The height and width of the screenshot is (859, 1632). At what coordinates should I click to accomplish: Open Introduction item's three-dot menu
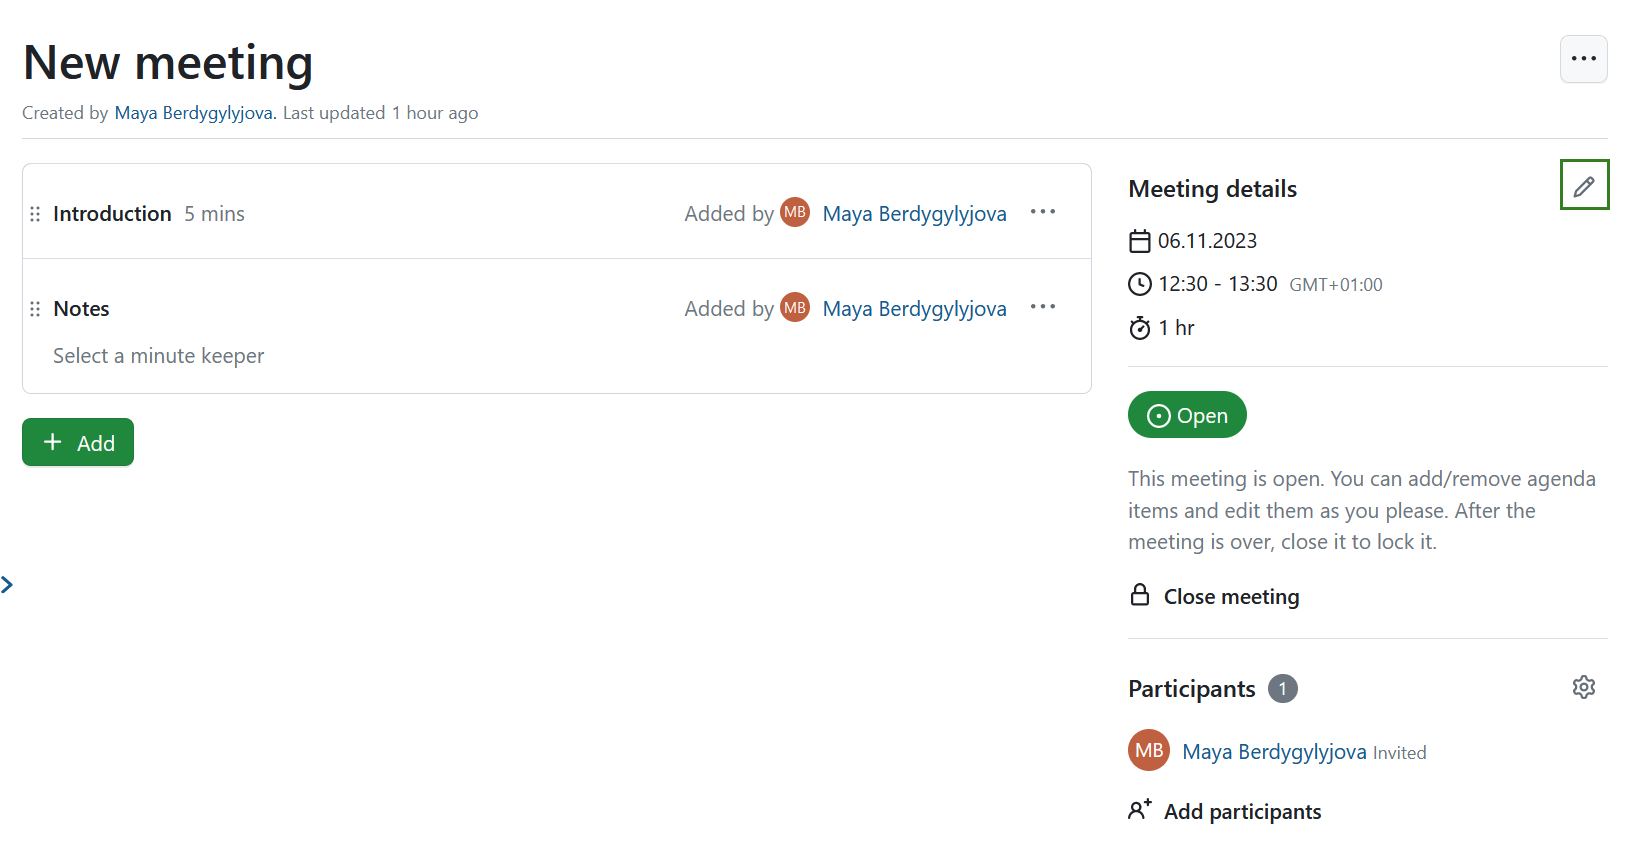point(1043,212)
